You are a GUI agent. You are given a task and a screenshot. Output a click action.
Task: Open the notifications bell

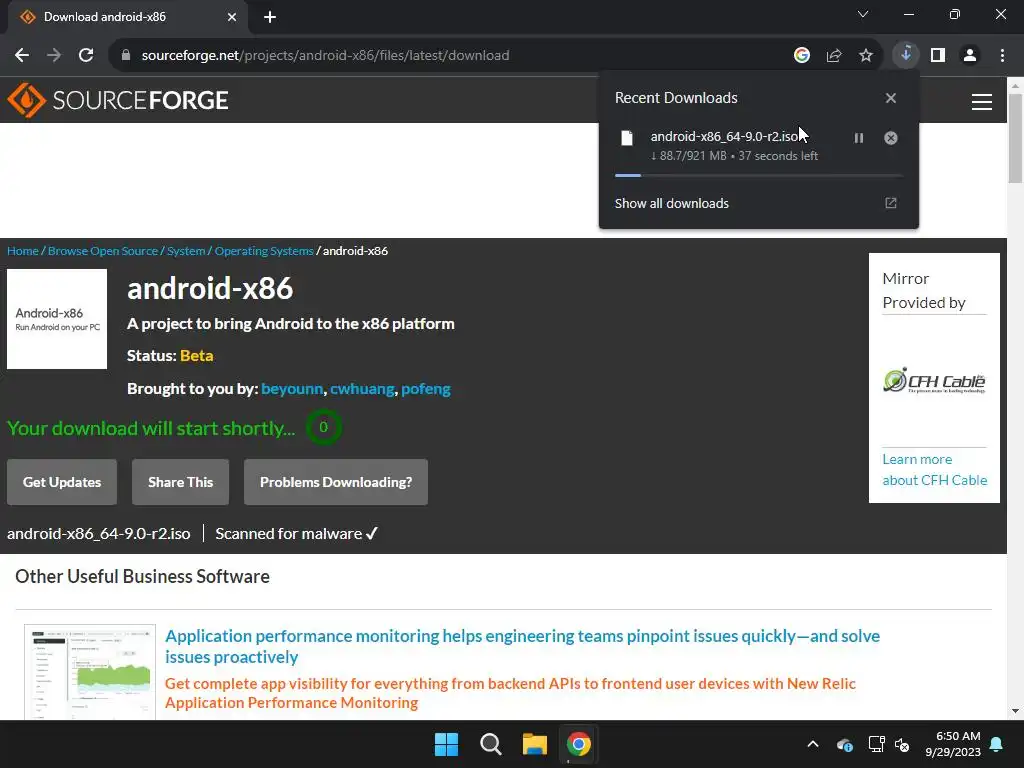coord(997,744)
